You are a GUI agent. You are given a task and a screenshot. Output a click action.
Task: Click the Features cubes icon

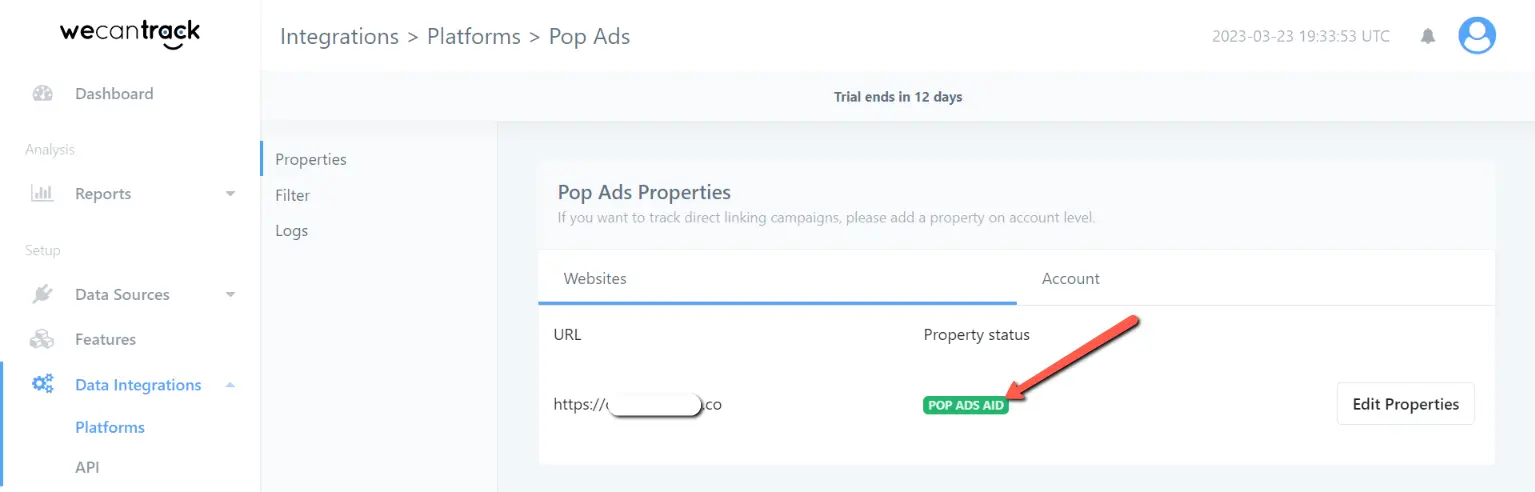point(42,340)
